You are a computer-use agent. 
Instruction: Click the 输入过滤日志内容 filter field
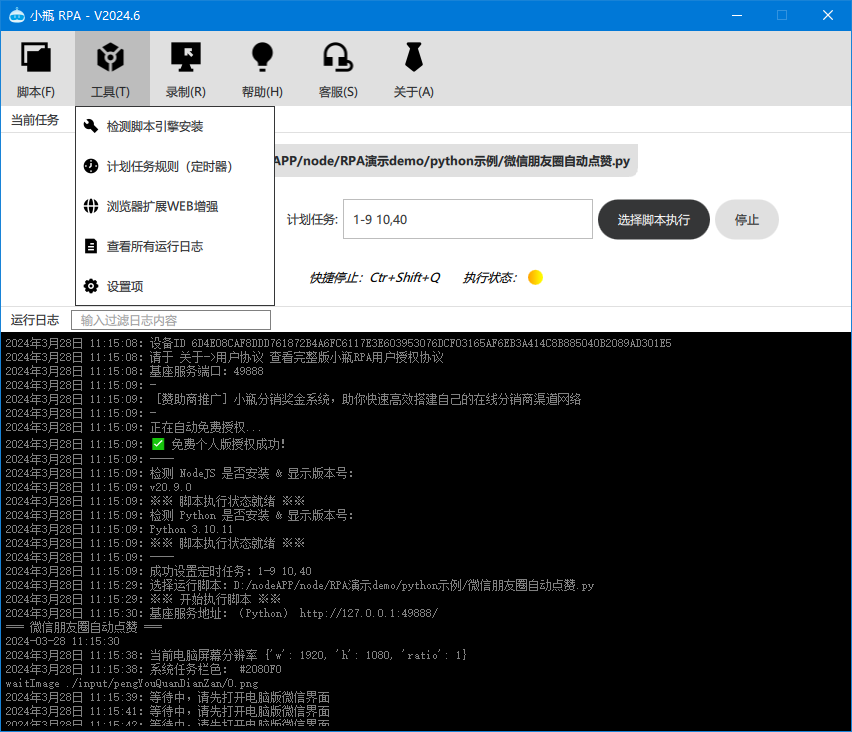pyautogui.click(x=171, y=320)
